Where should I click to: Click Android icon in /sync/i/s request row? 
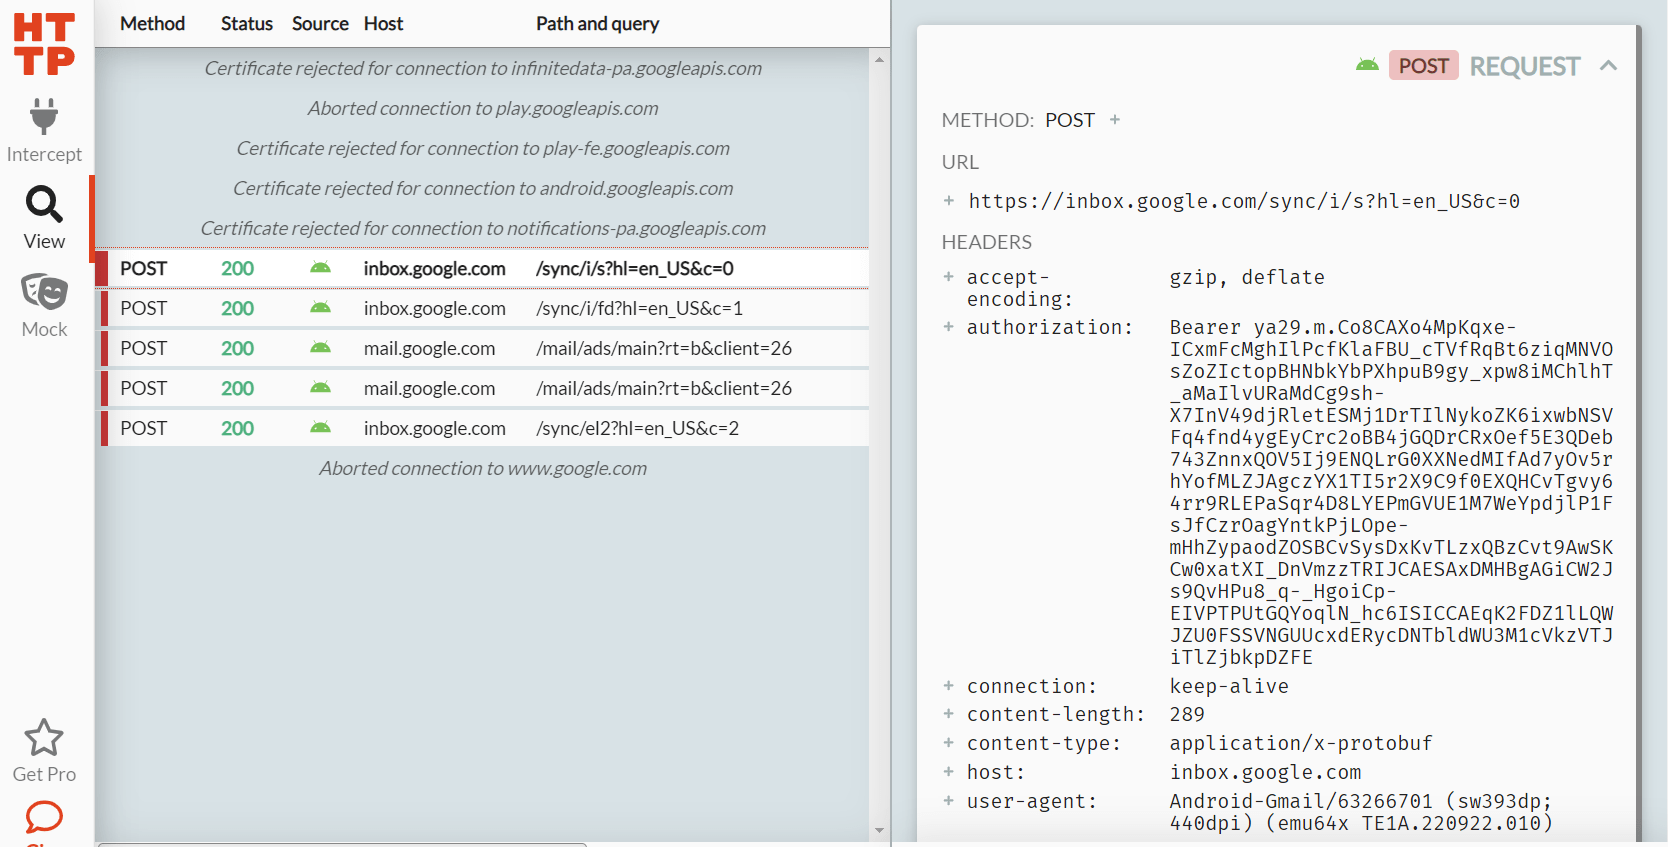(x=320, y=268)
